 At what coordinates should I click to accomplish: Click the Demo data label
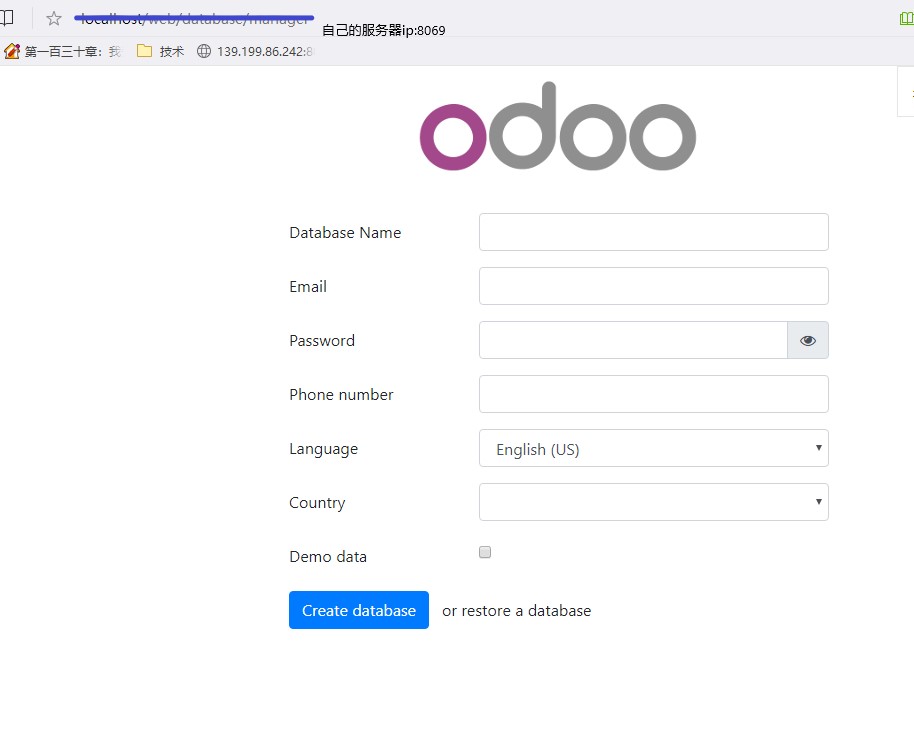click(x=328, y=557)
